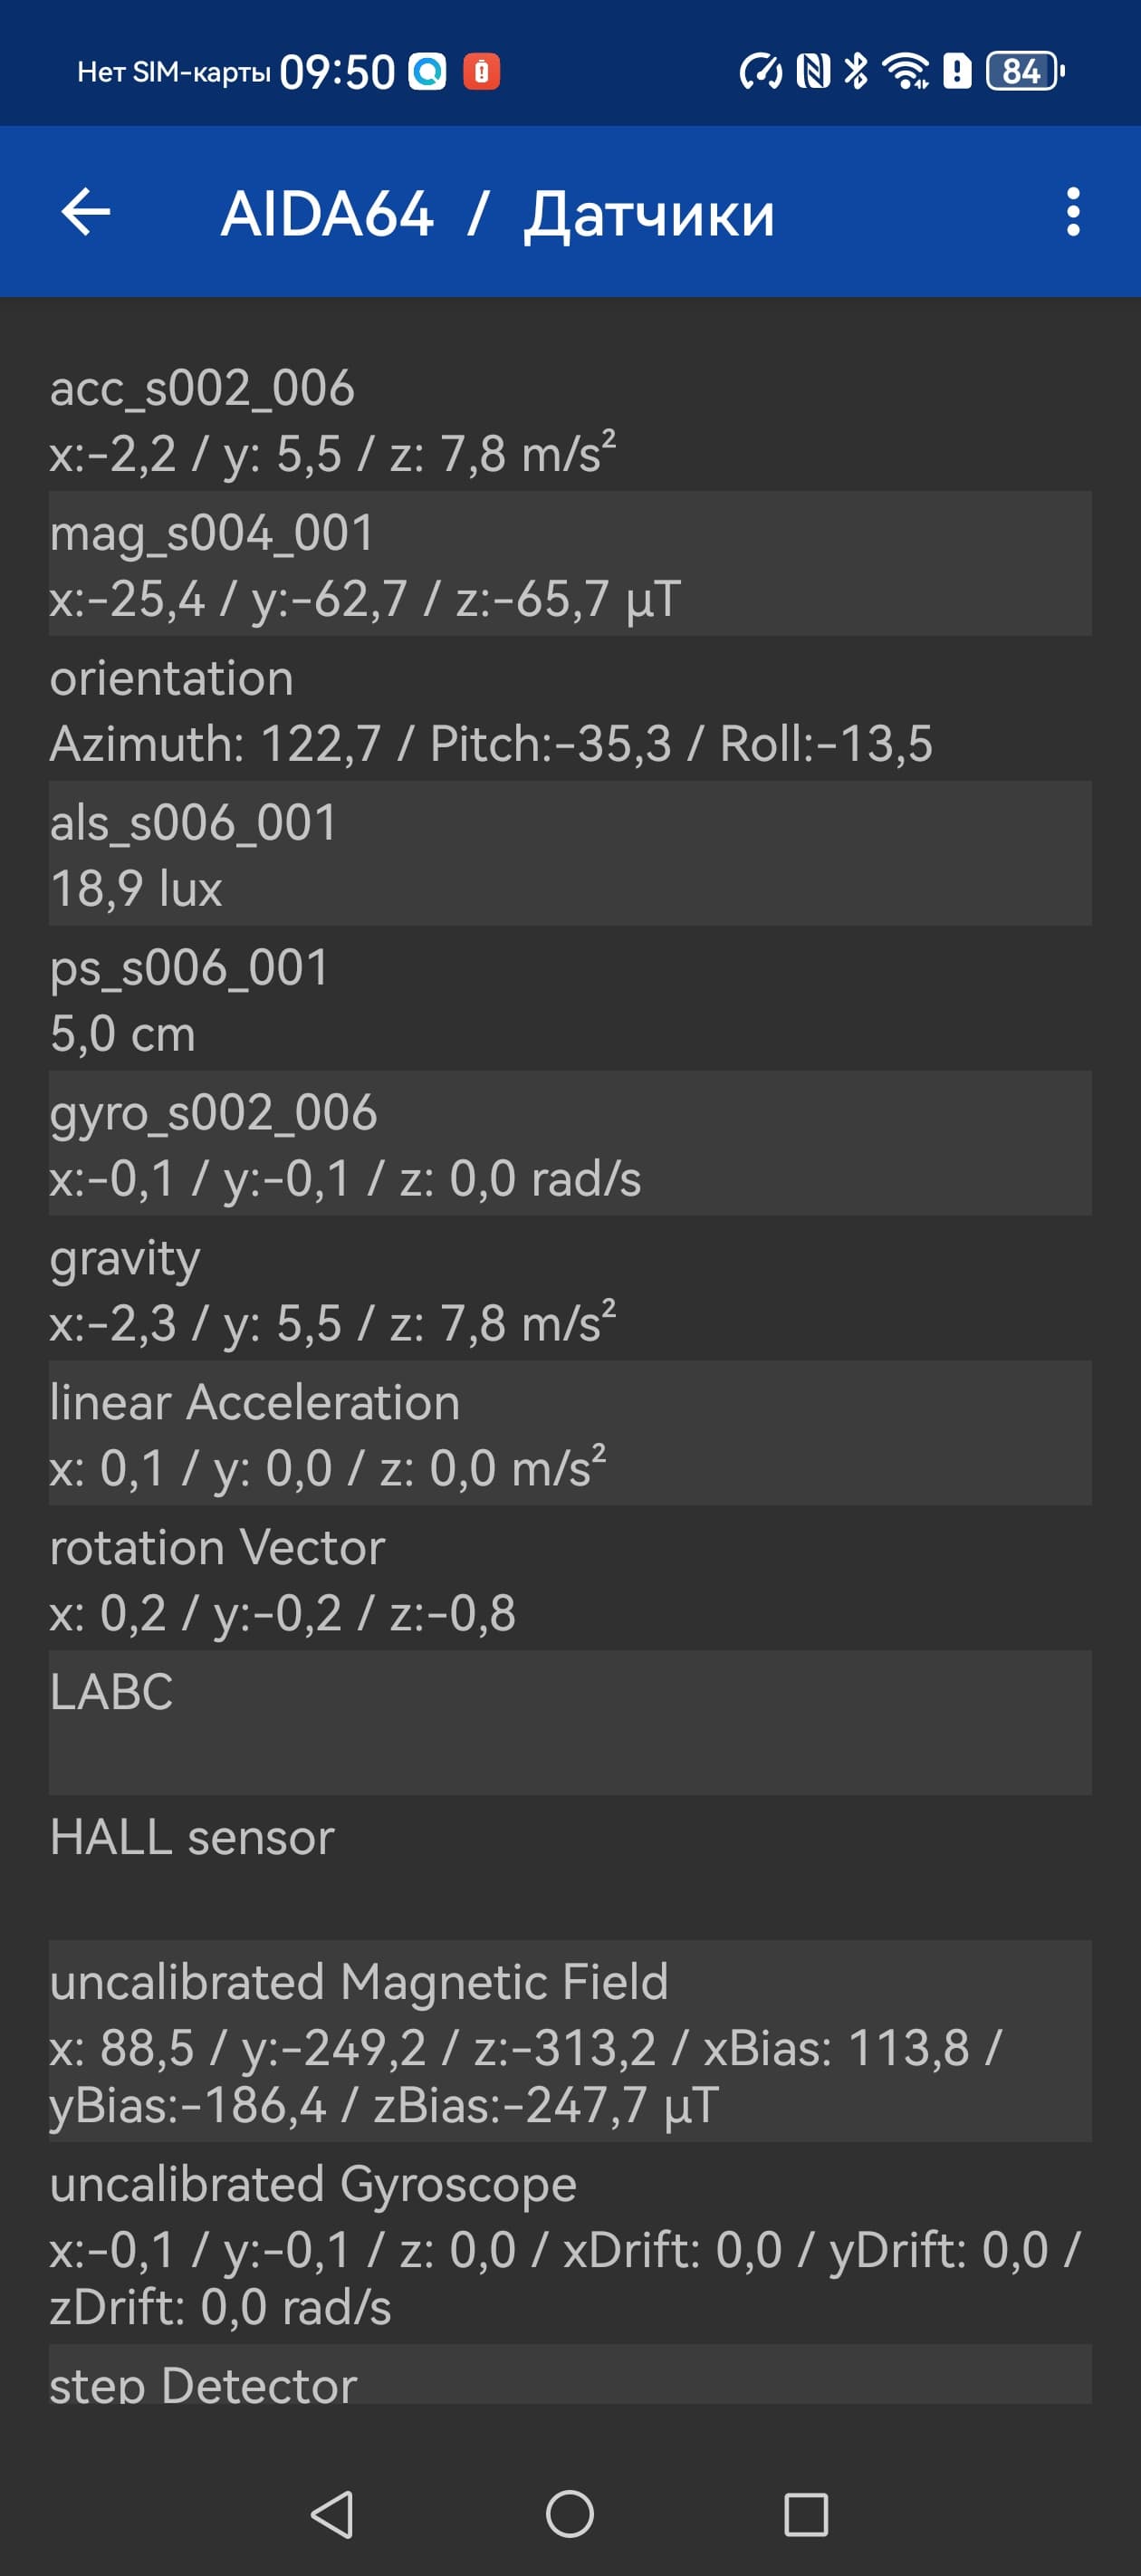Tap the AIDA64 / Датчики title
This screenshot has height=2576, width=1141.
(498, 213)
